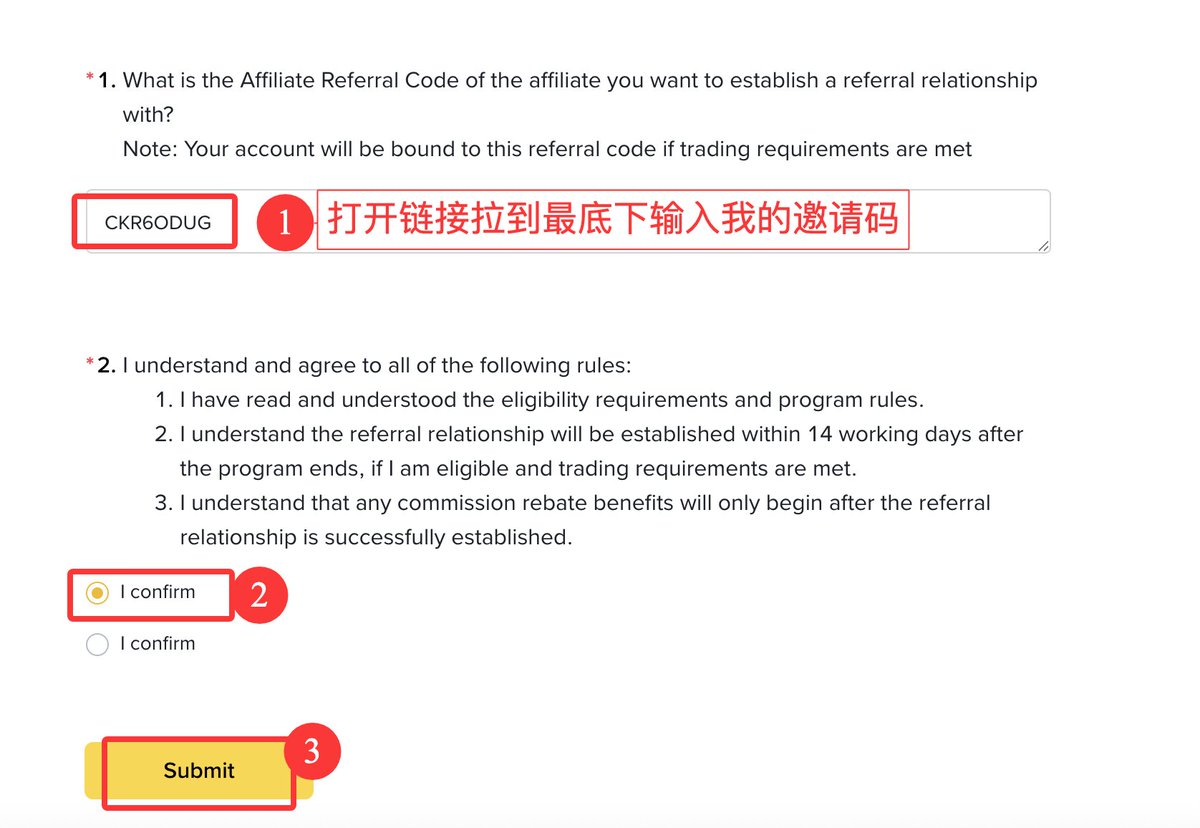Viewport: 1200px width, 828px height.
Task: Click the question 1 heading about Affiliate Referral Code
Action: pos(580,80)
